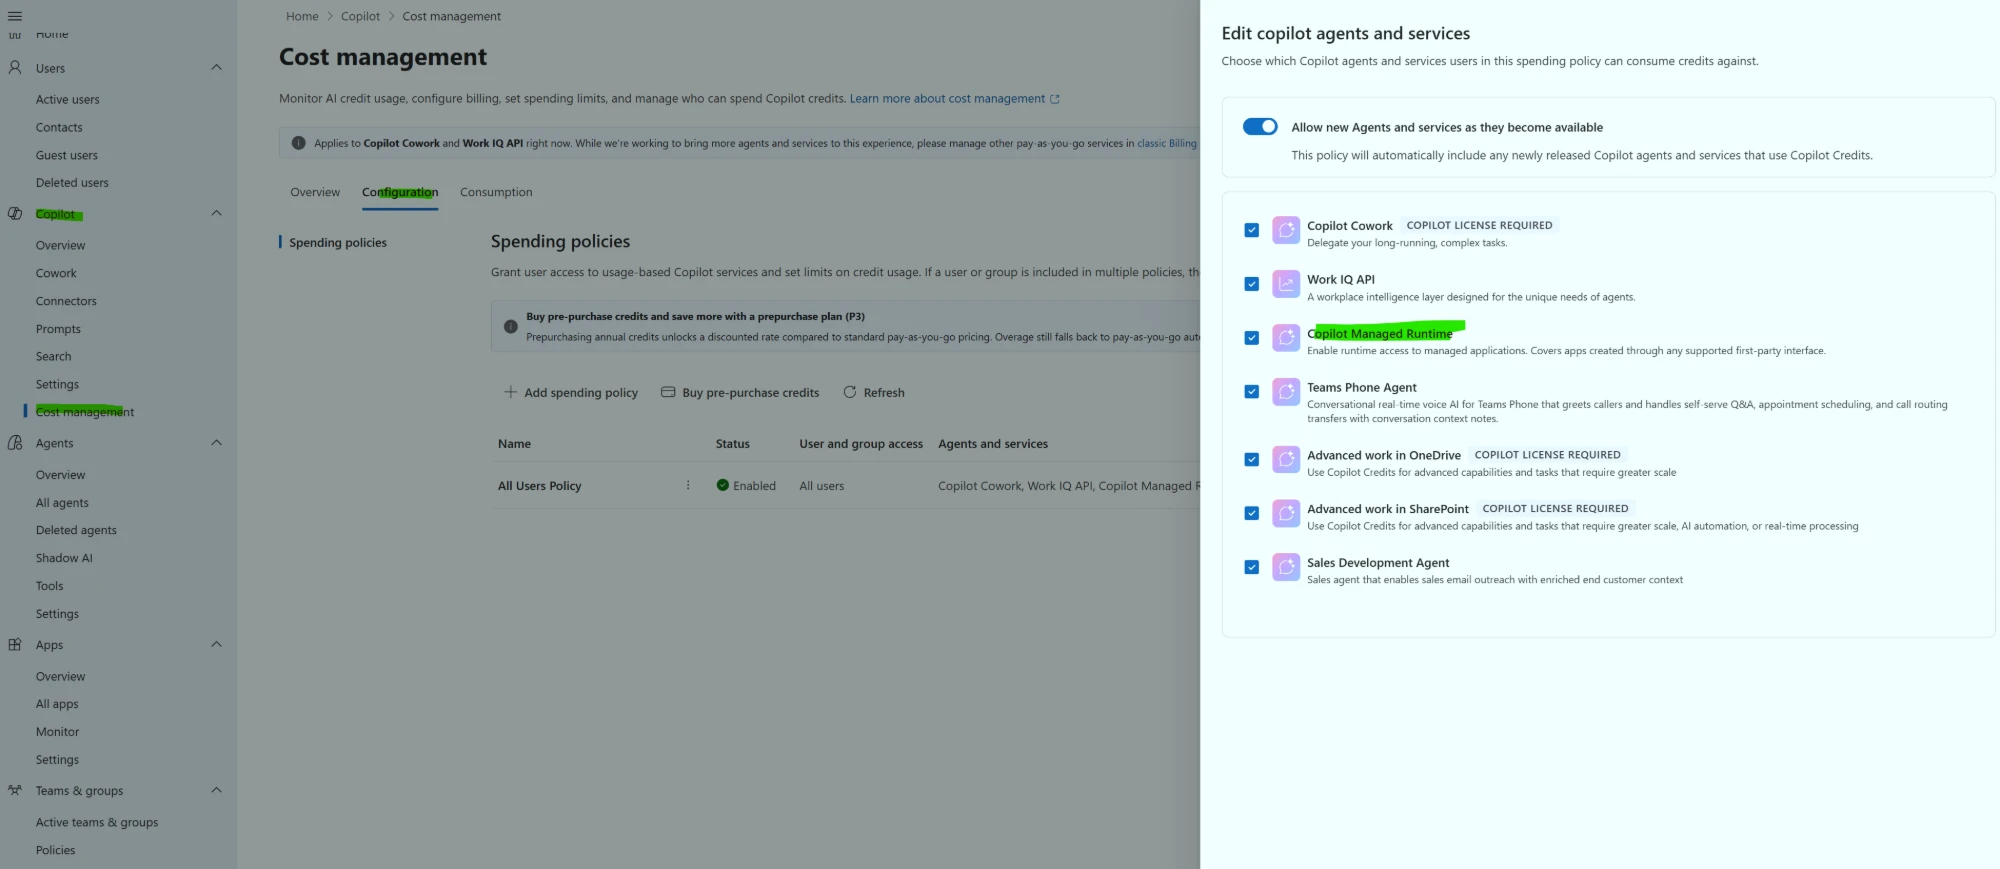The height and width of the screenshot is (869, 2000).
Task: Uncheck the Copilot Cowork checkbox
Action: (x=1251, y=230)
